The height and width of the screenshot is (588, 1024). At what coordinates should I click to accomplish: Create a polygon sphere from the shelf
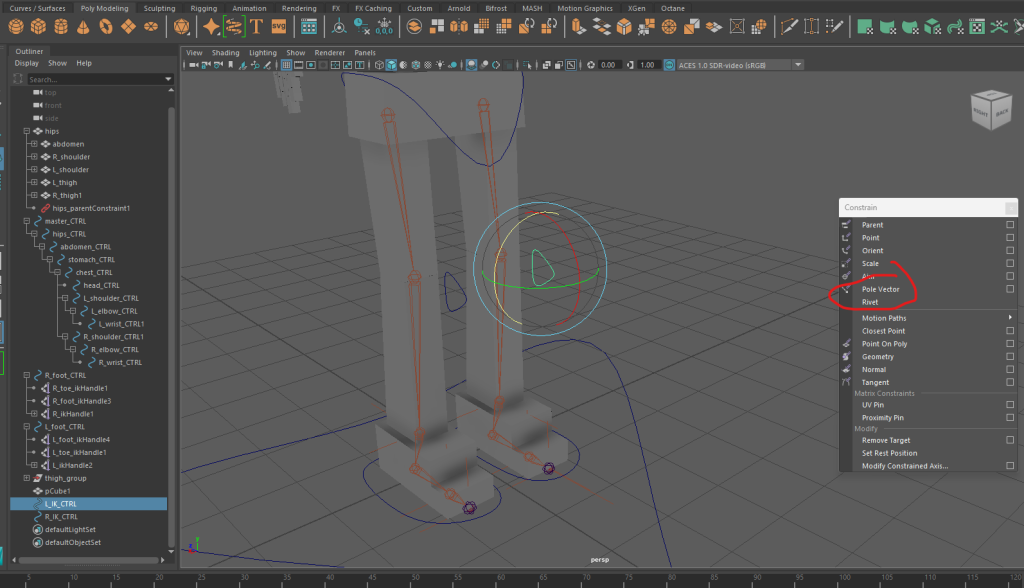[x=16, y=27]
